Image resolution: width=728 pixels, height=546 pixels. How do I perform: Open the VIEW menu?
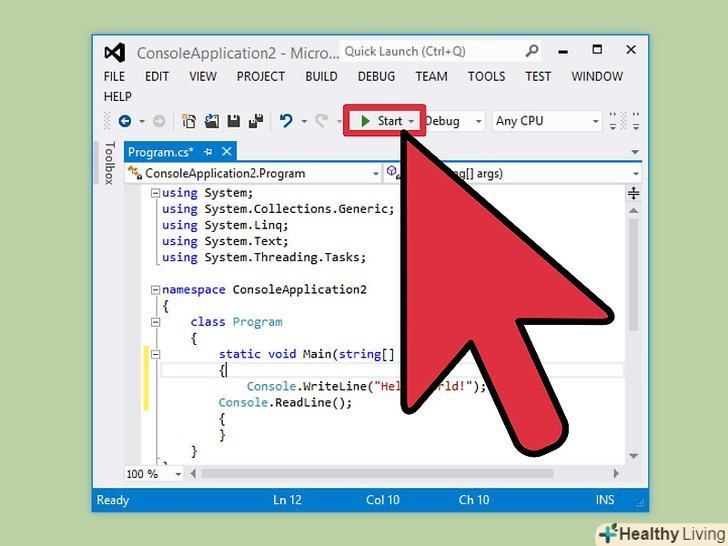(203, 77)
